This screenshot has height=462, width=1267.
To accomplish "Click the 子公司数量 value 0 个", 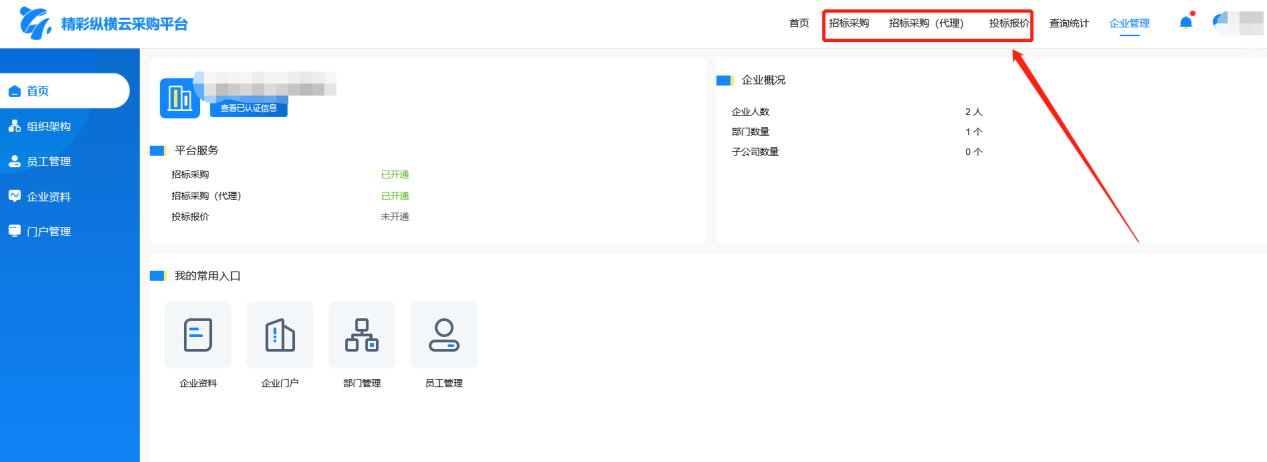I will [974, 152].
